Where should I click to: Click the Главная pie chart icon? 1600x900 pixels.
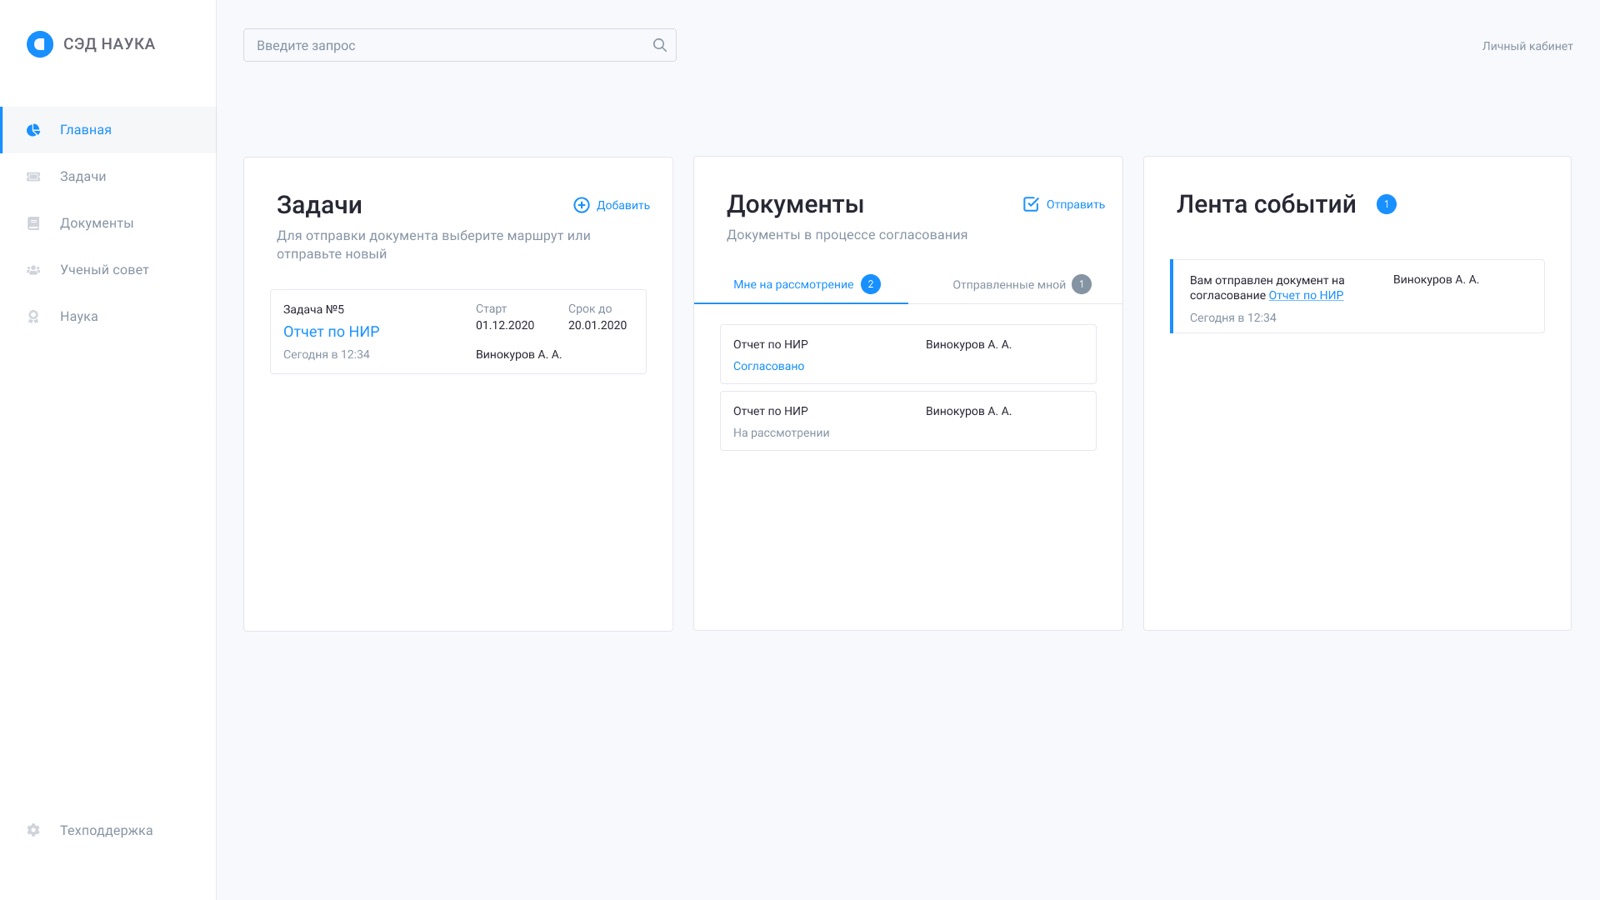(x=33, y=130)
